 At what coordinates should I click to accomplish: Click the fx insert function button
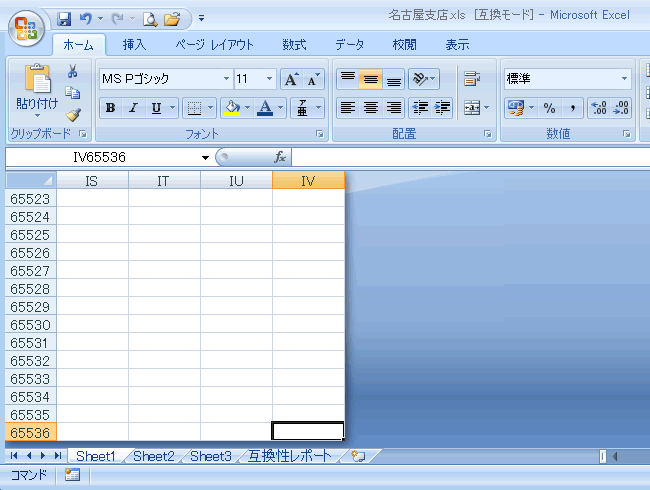(x=280, y=157)
